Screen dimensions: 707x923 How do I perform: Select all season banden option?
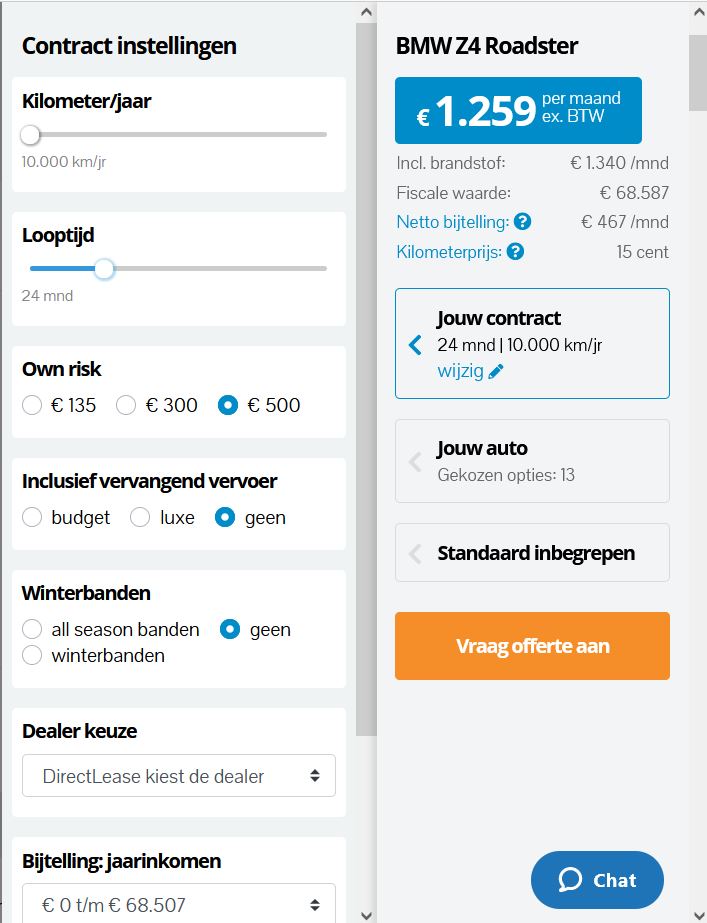tap(32, 629)
